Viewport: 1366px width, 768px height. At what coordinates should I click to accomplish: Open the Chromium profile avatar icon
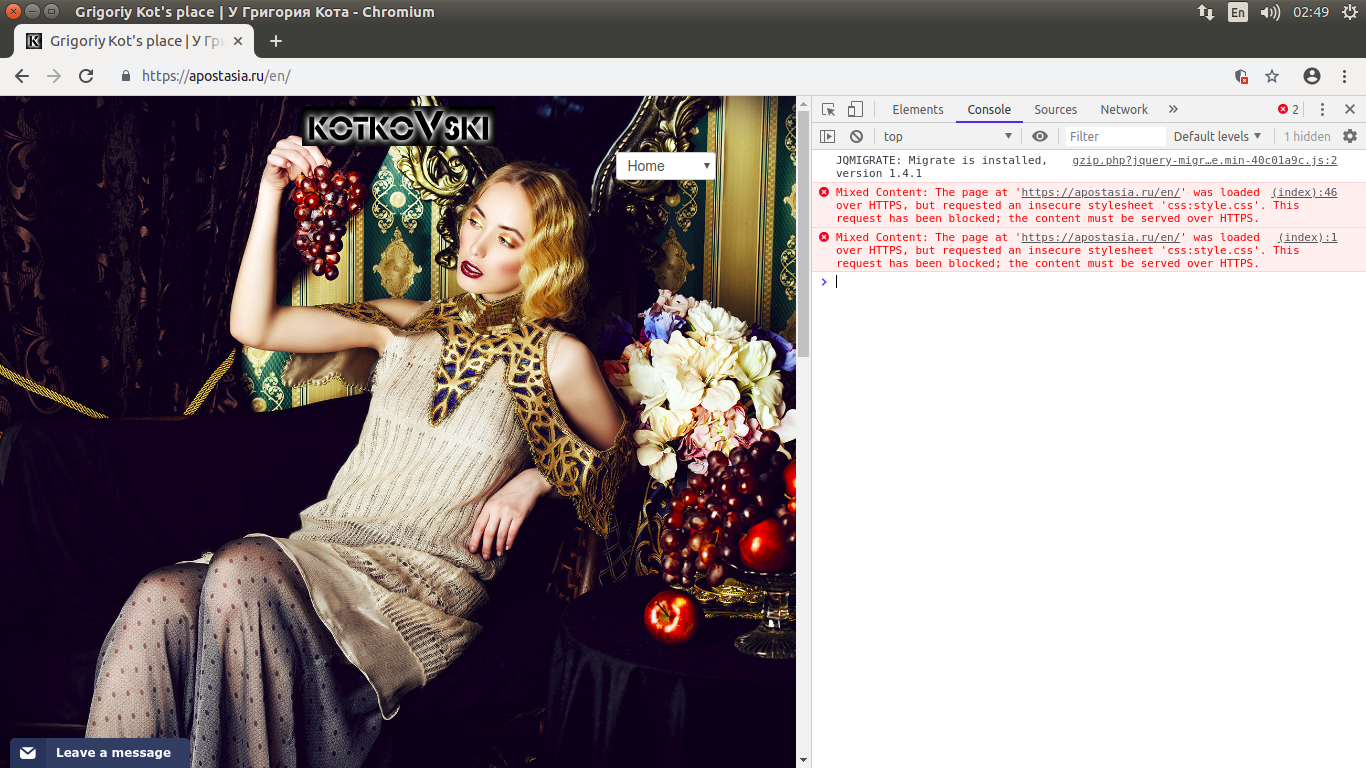pyautogui.click(x=1312, y=76)
